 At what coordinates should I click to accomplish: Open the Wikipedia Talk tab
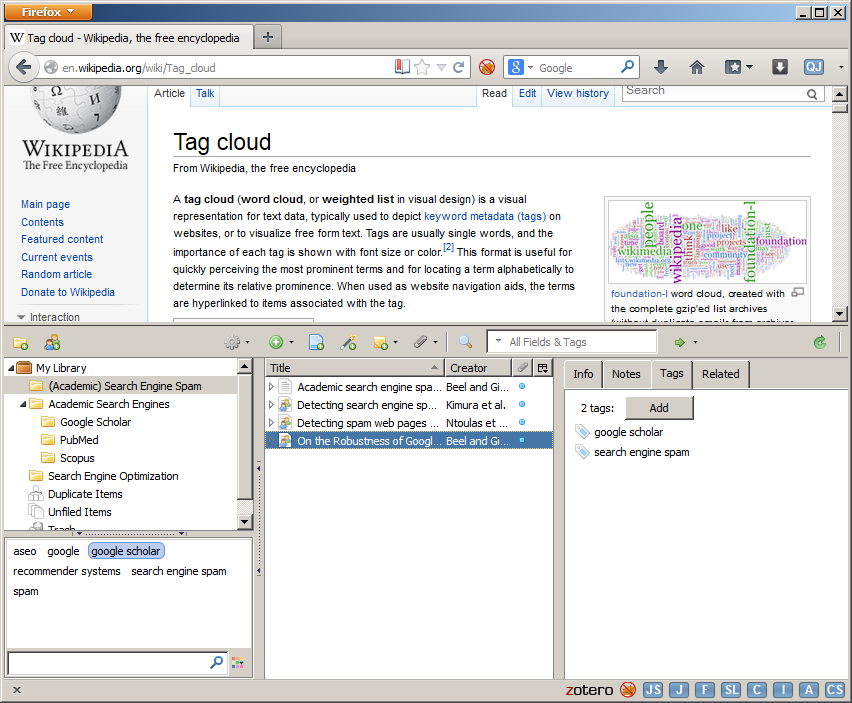(x=205, y=93)
